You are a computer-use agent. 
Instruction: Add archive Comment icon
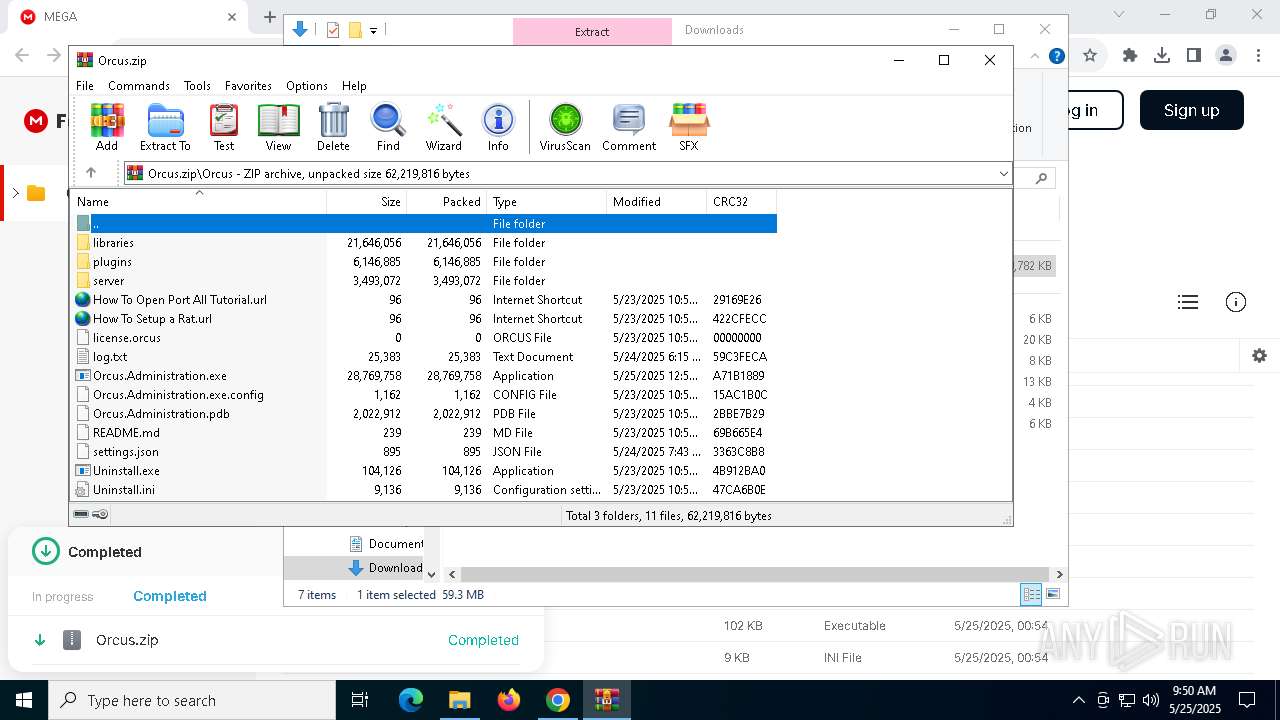pyautogui.click(x=629, y=127)
